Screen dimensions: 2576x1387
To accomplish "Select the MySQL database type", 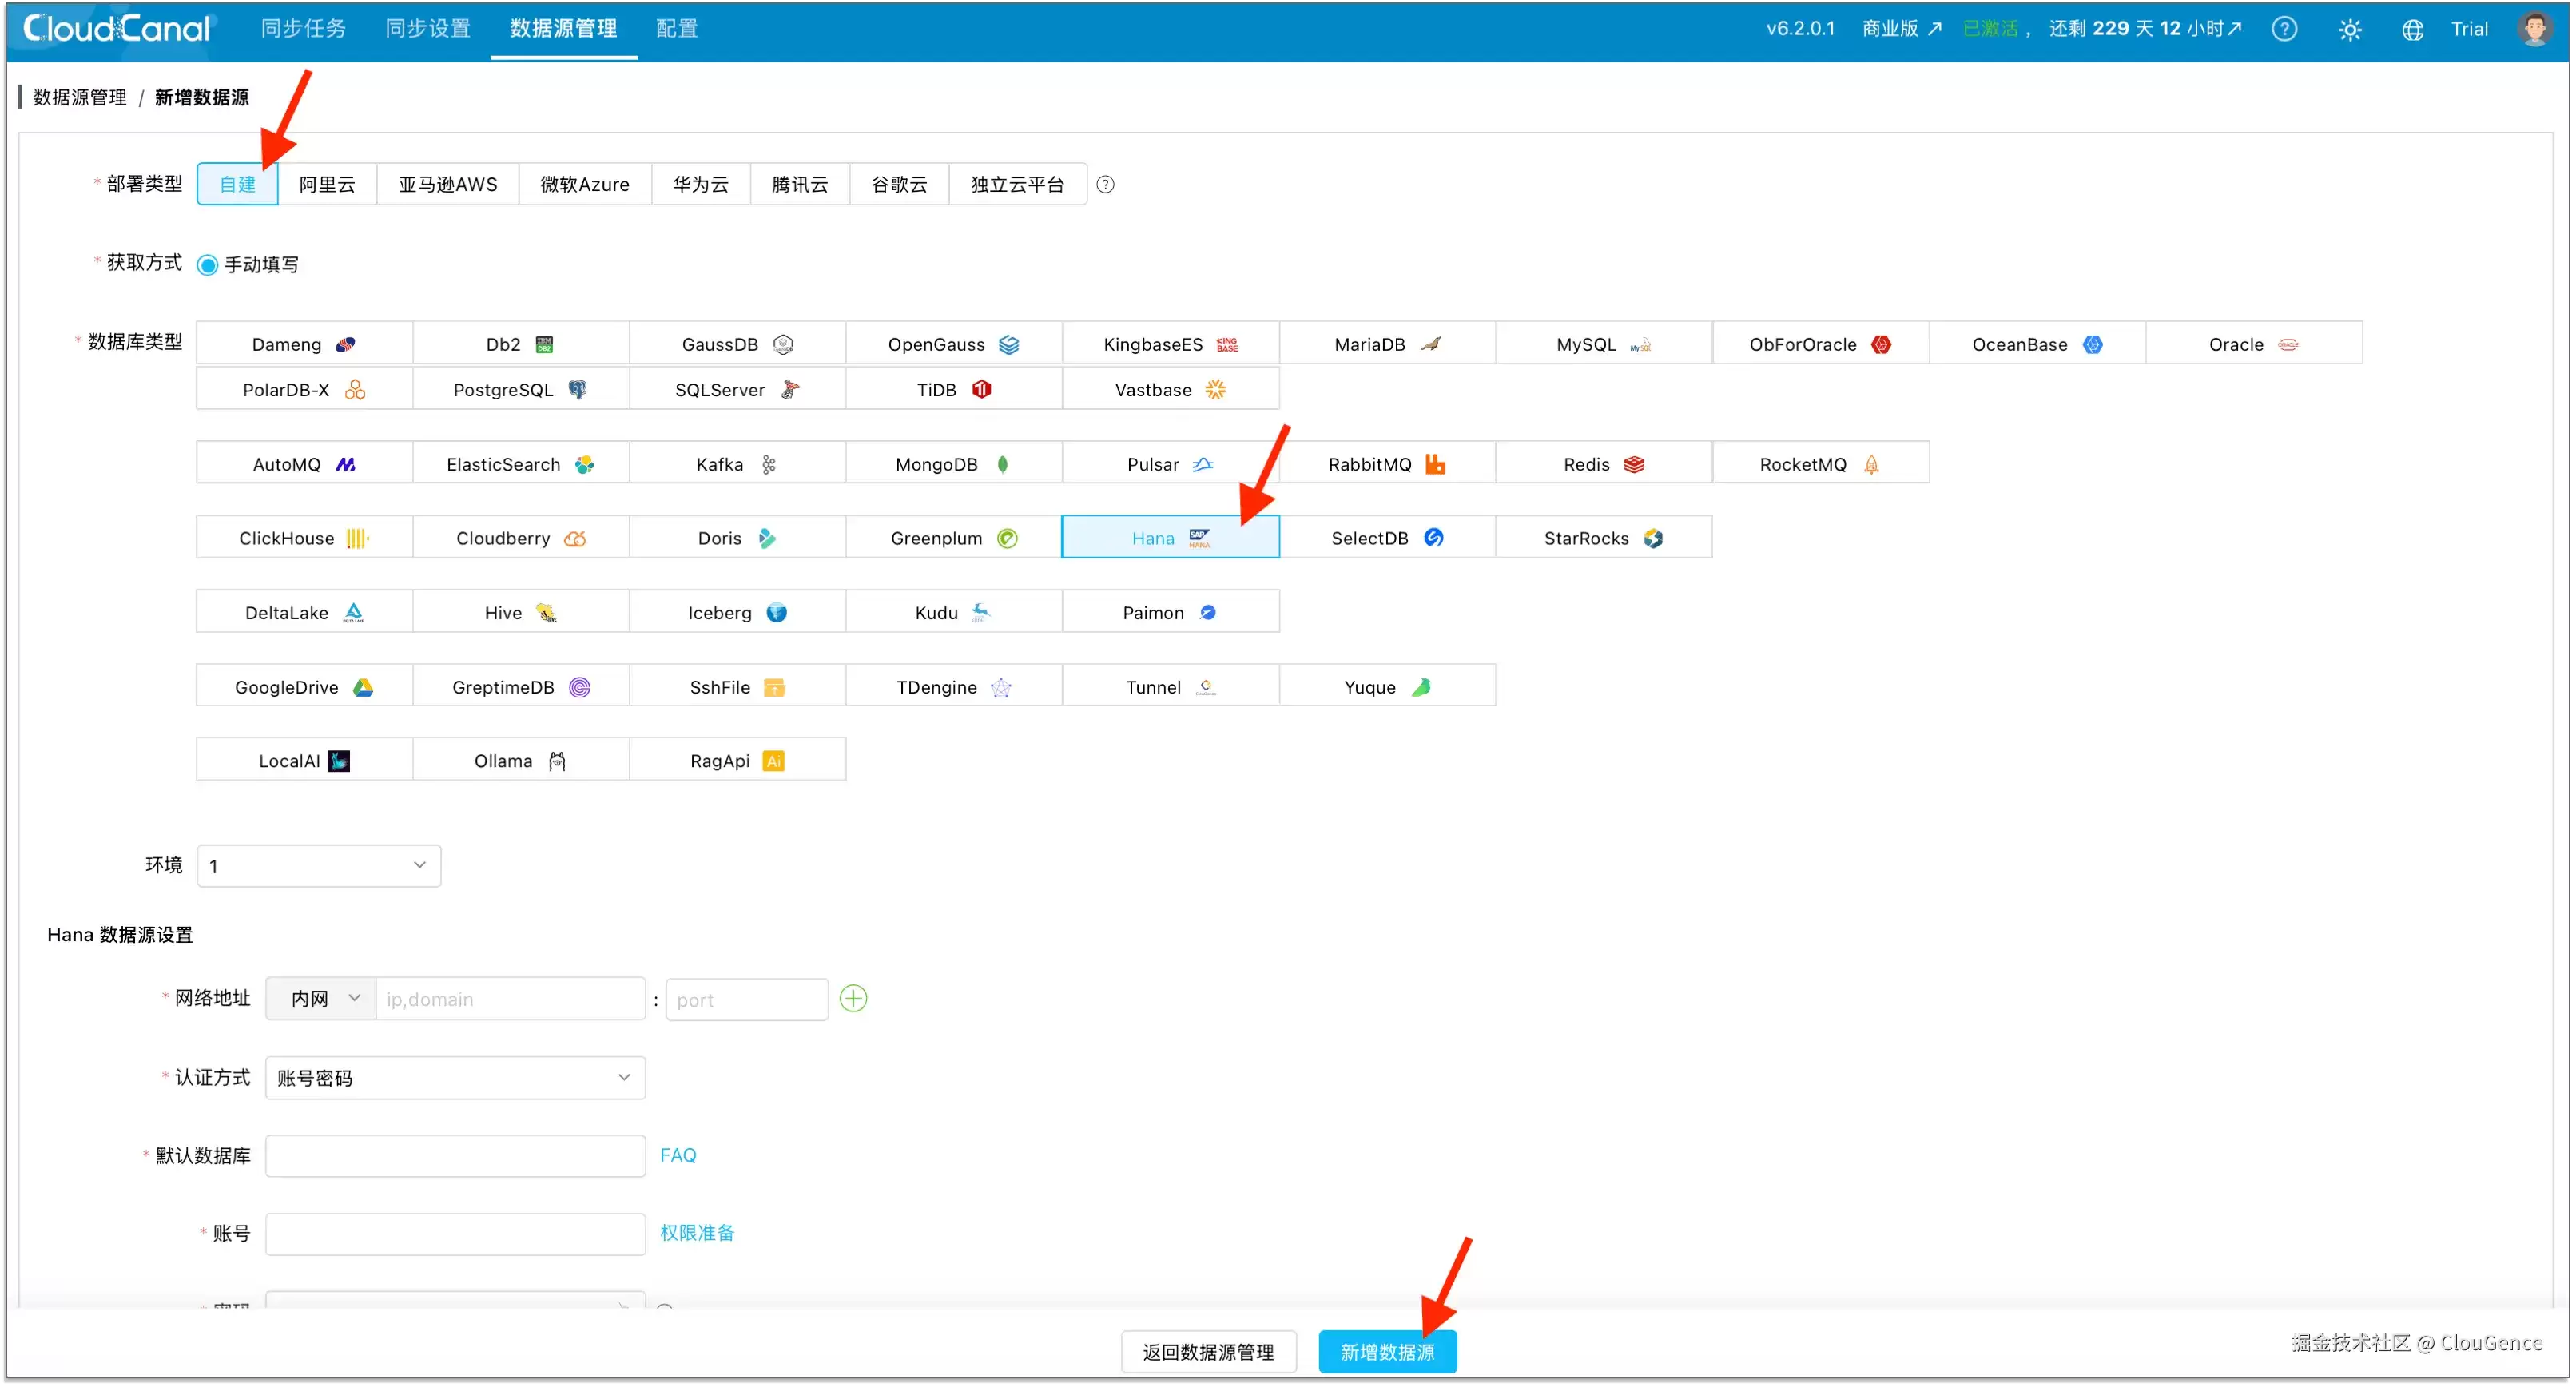I will (x=1603, y=343).
